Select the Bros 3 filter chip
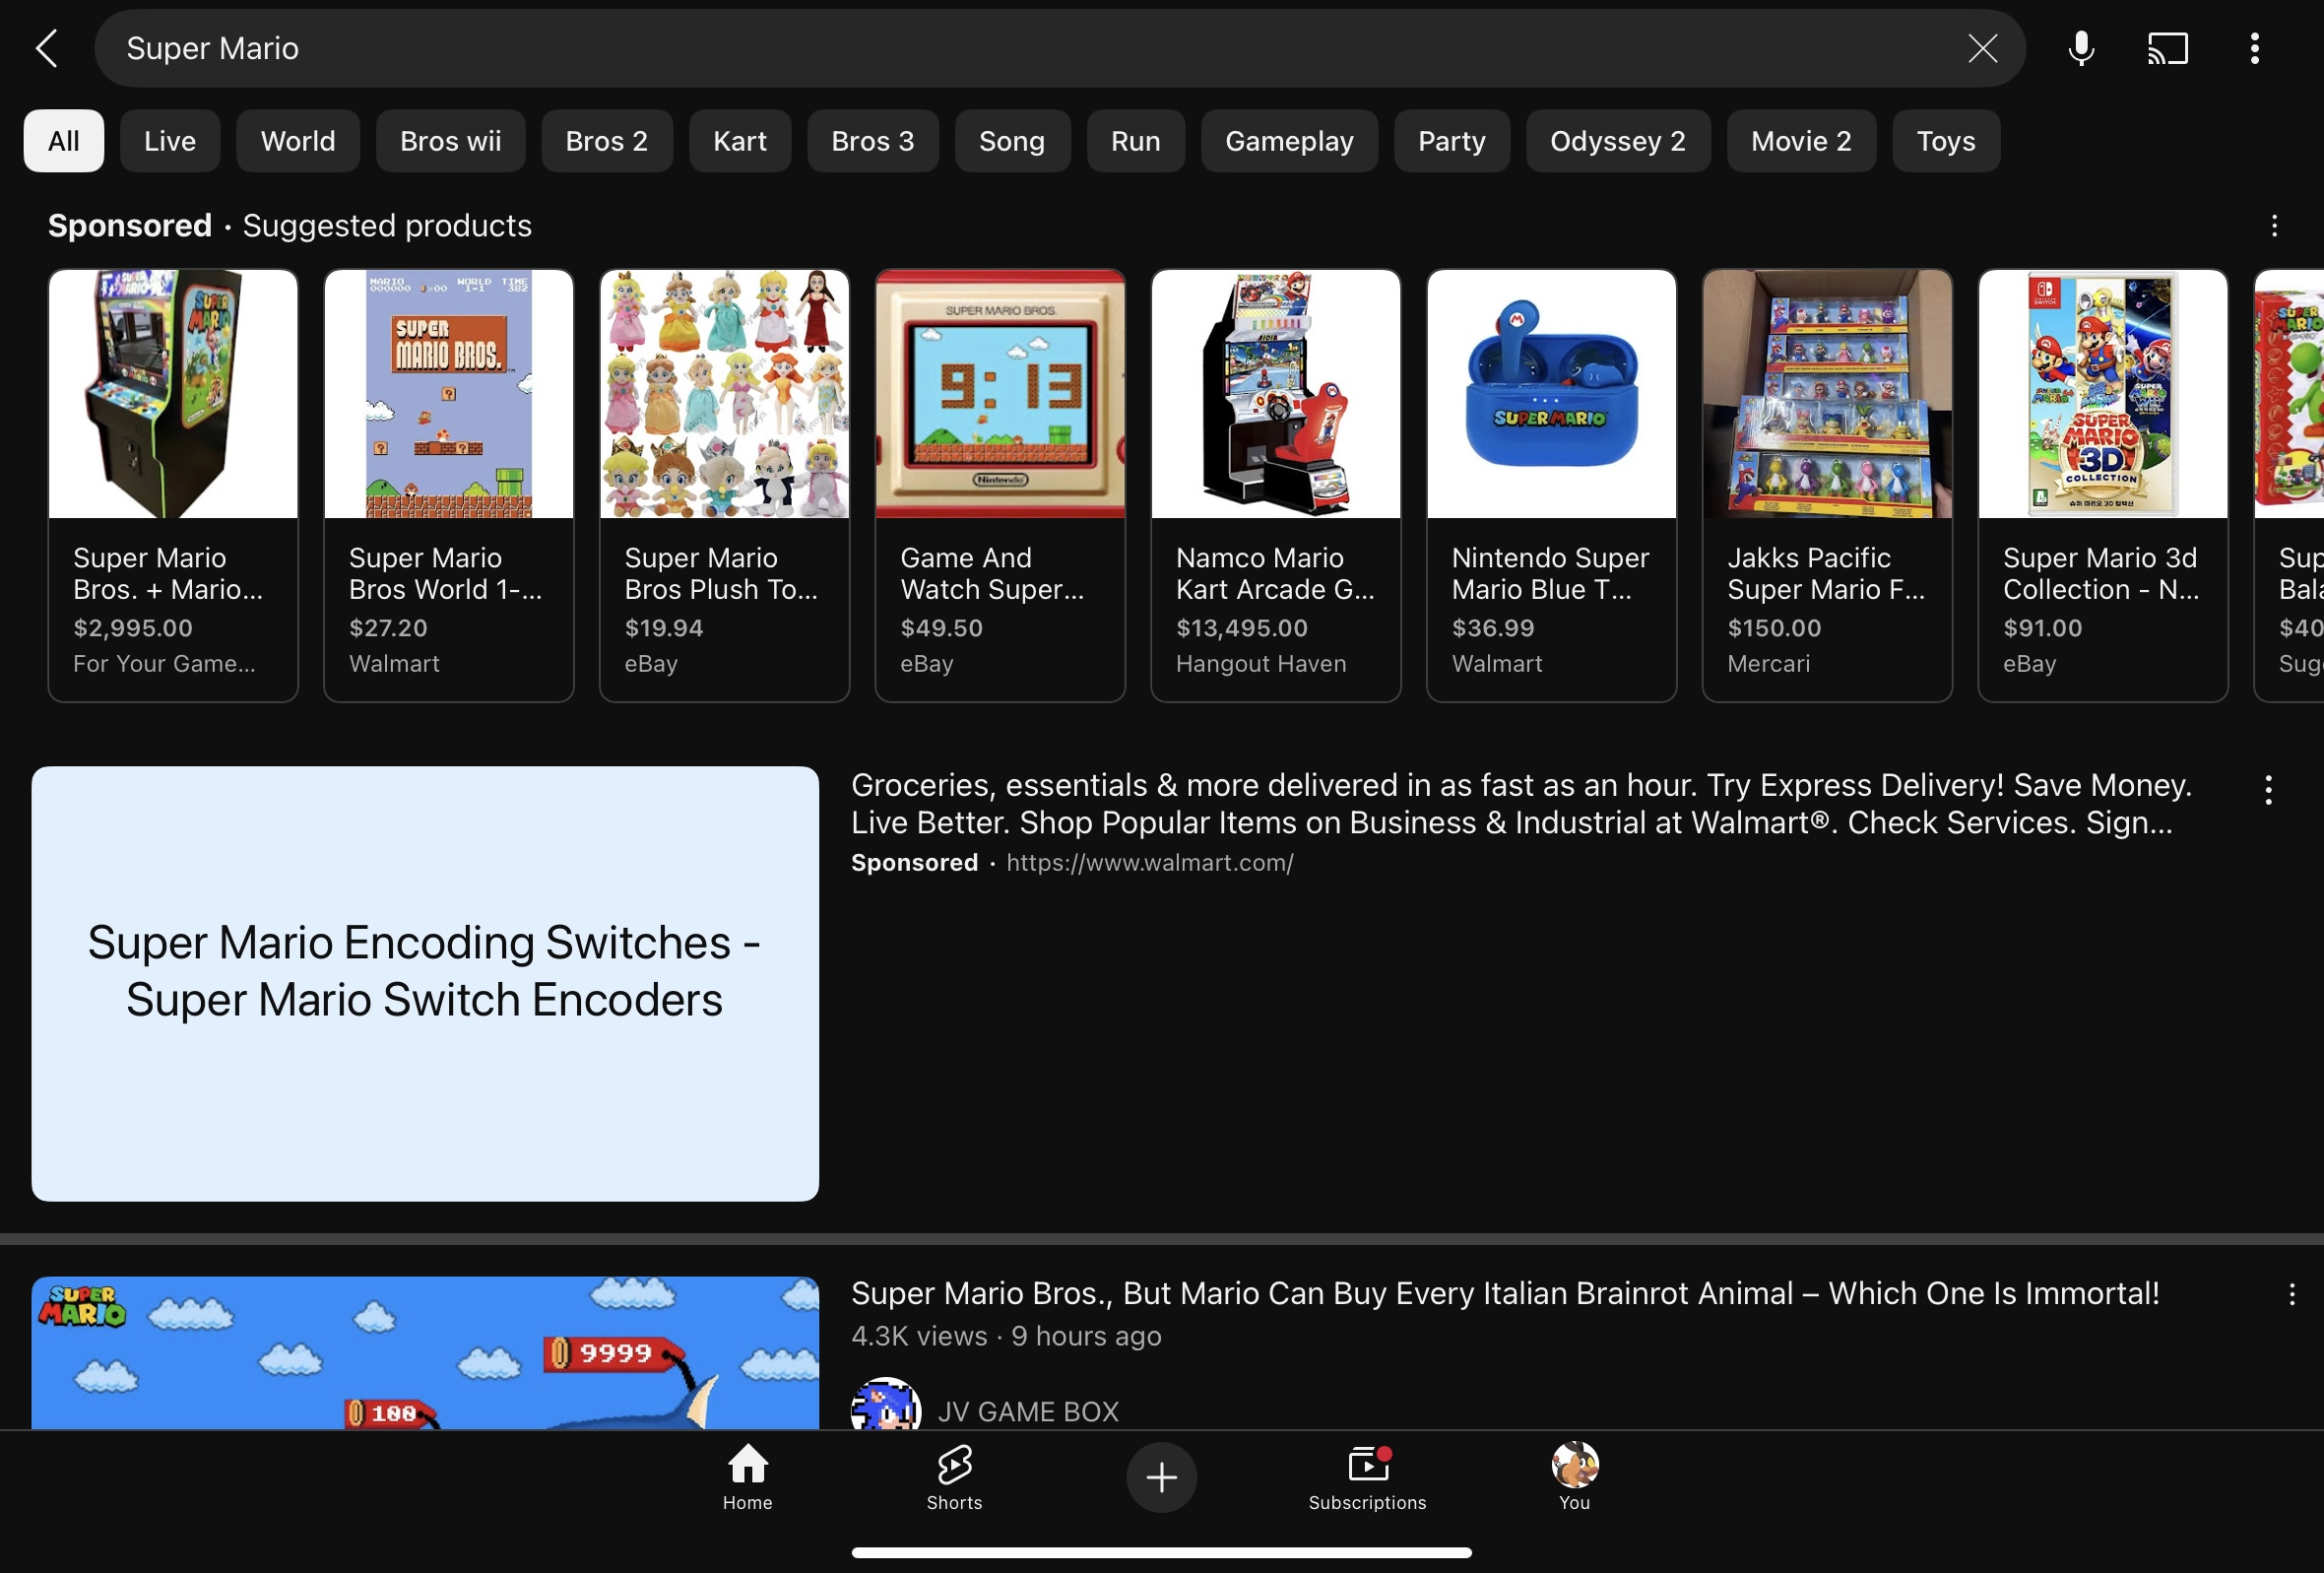Image resolution: width=2324 pixels, height=1573 pixels. pyautogui.click(x=873, y=141)
